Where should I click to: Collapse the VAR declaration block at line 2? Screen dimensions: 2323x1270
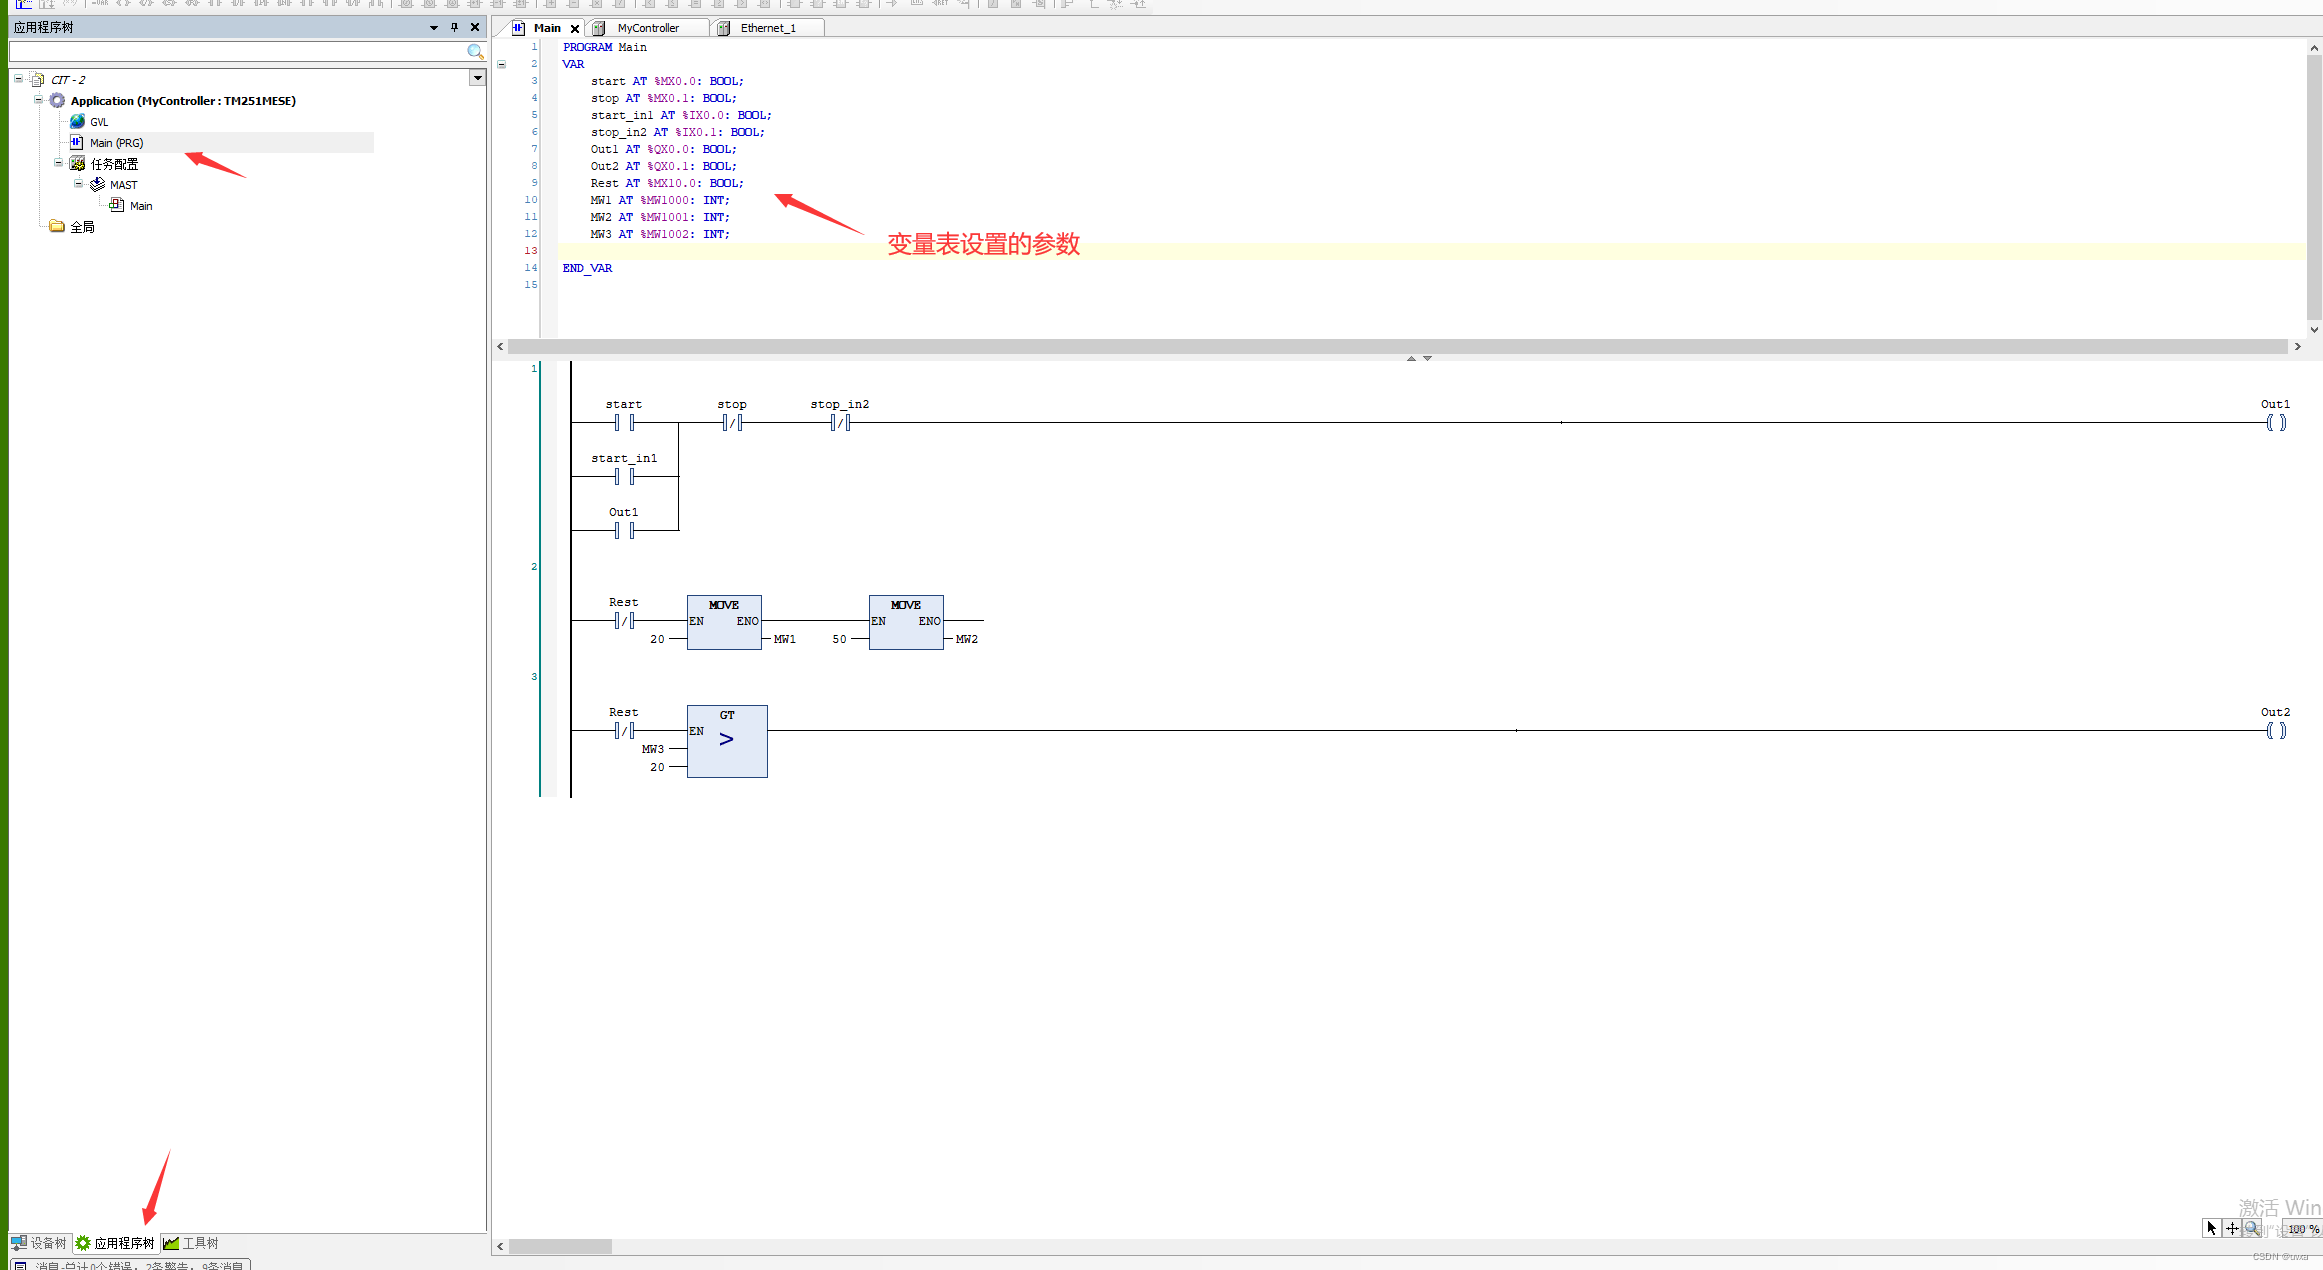(x=502, y=63)
